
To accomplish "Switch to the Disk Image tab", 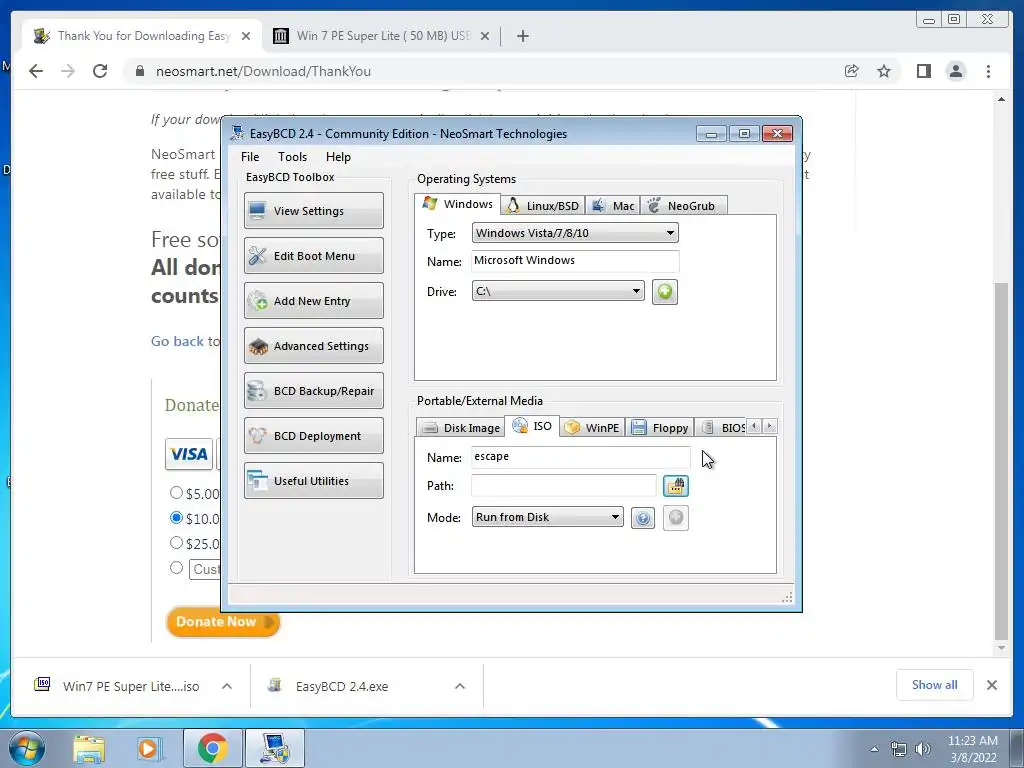I will coord(460,428).
